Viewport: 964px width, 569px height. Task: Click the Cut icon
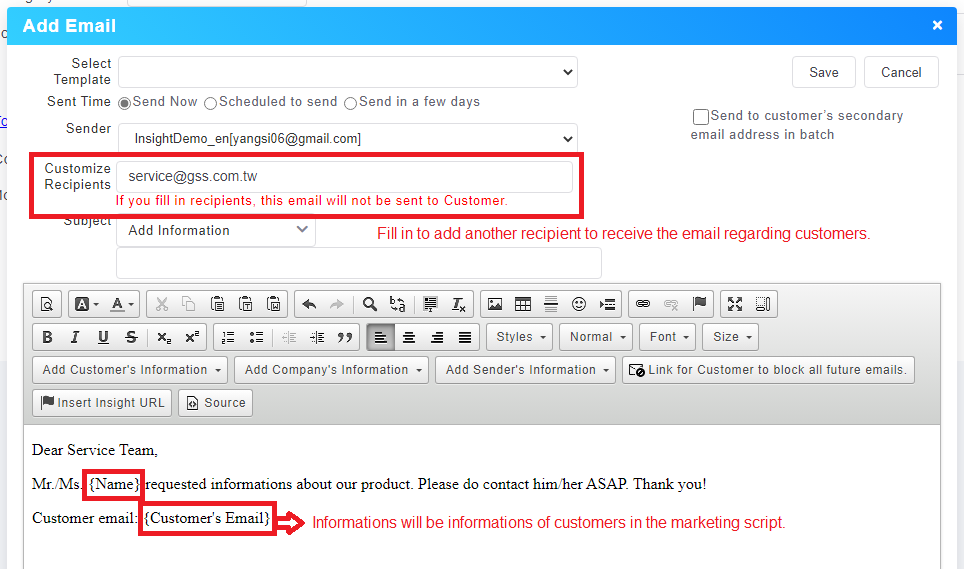pyautogui.click(x=162, y=304)
